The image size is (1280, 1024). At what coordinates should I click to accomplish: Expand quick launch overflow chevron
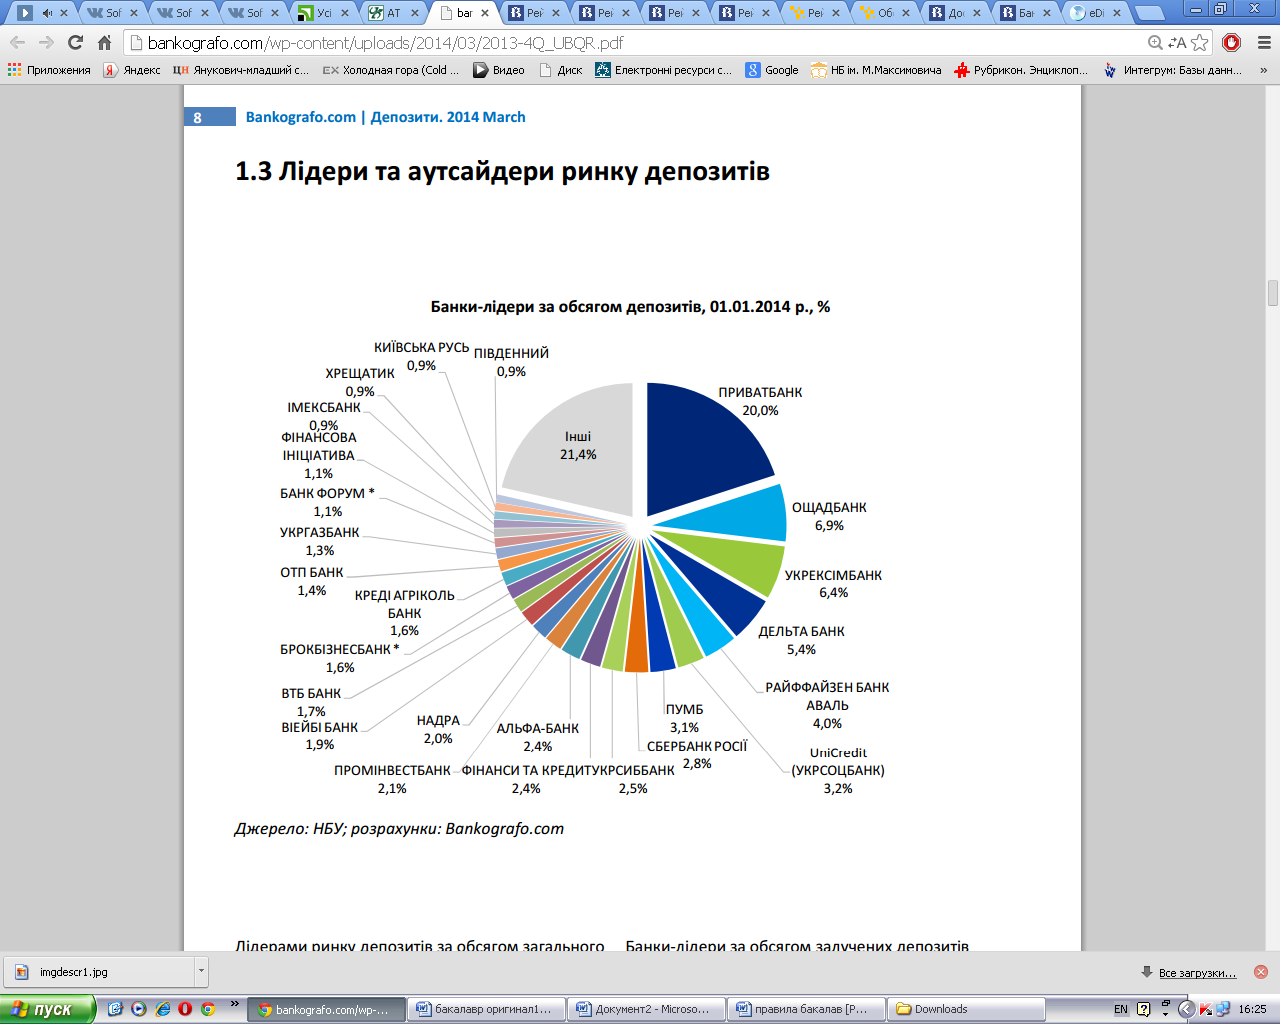[x=235, y=1004]
